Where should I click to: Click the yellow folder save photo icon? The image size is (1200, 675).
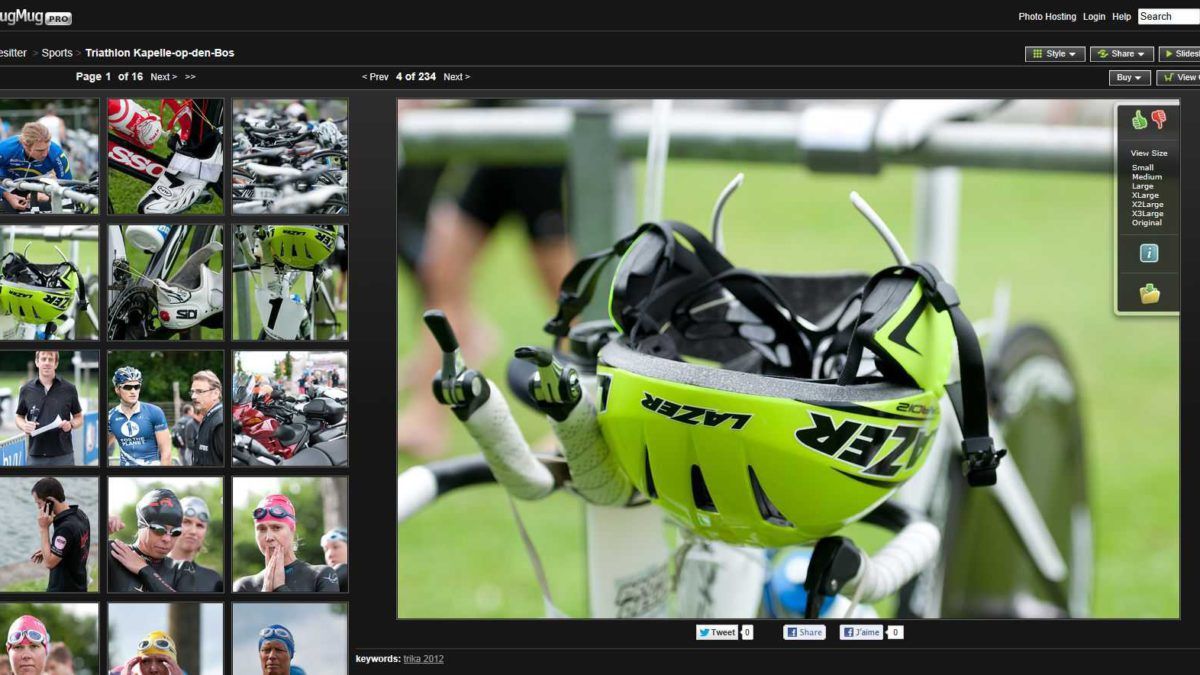tap(1149, 294)
